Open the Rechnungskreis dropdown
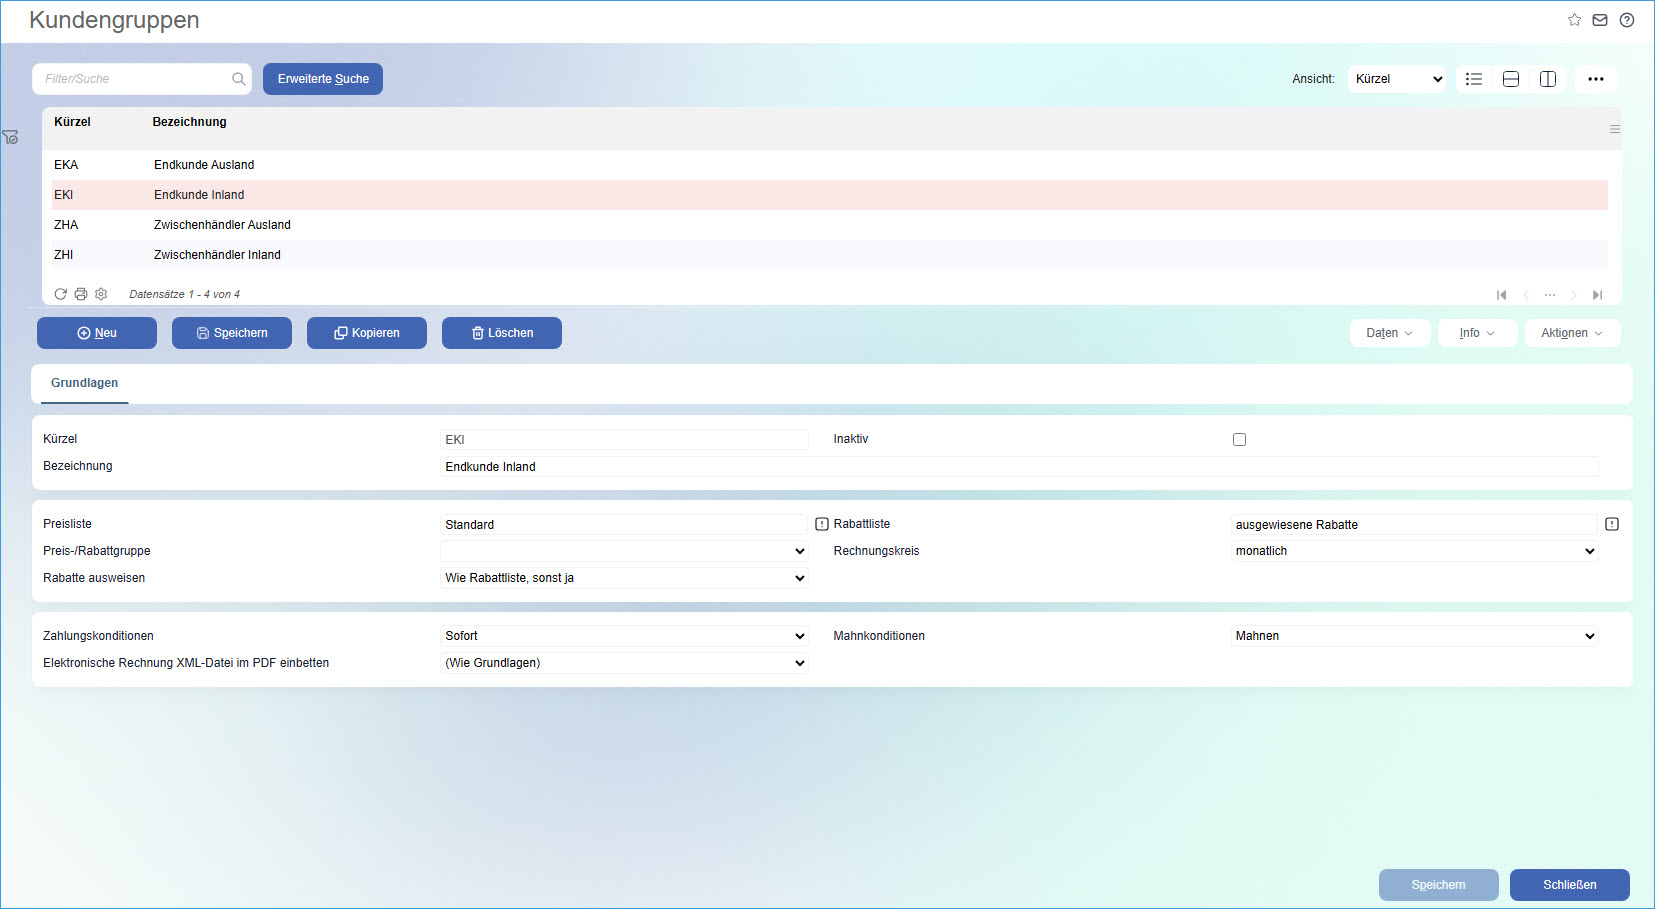The width and height of the screenshot is (1655, 909). point(1414,551)
